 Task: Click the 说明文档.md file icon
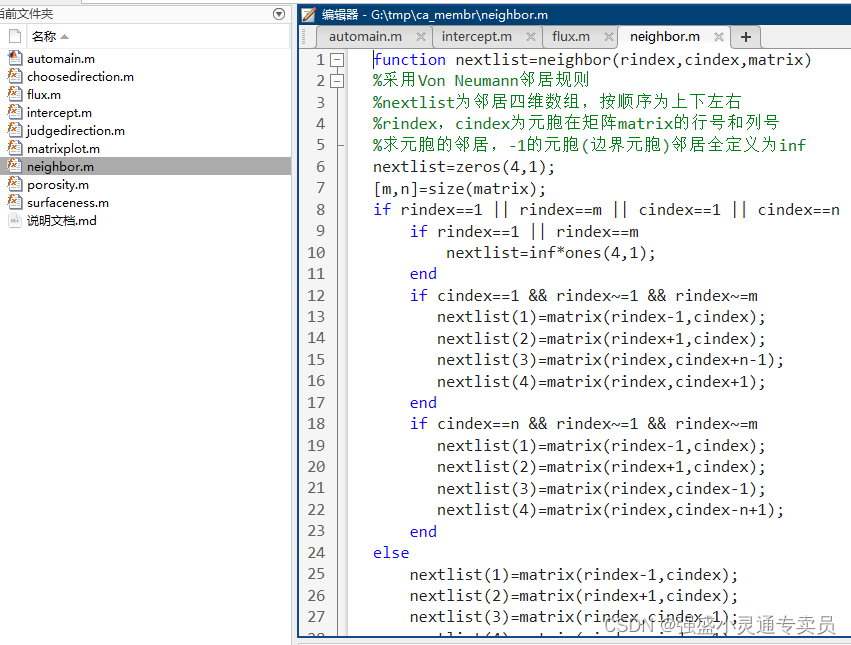pyautogui.click(x=15, y=220)
